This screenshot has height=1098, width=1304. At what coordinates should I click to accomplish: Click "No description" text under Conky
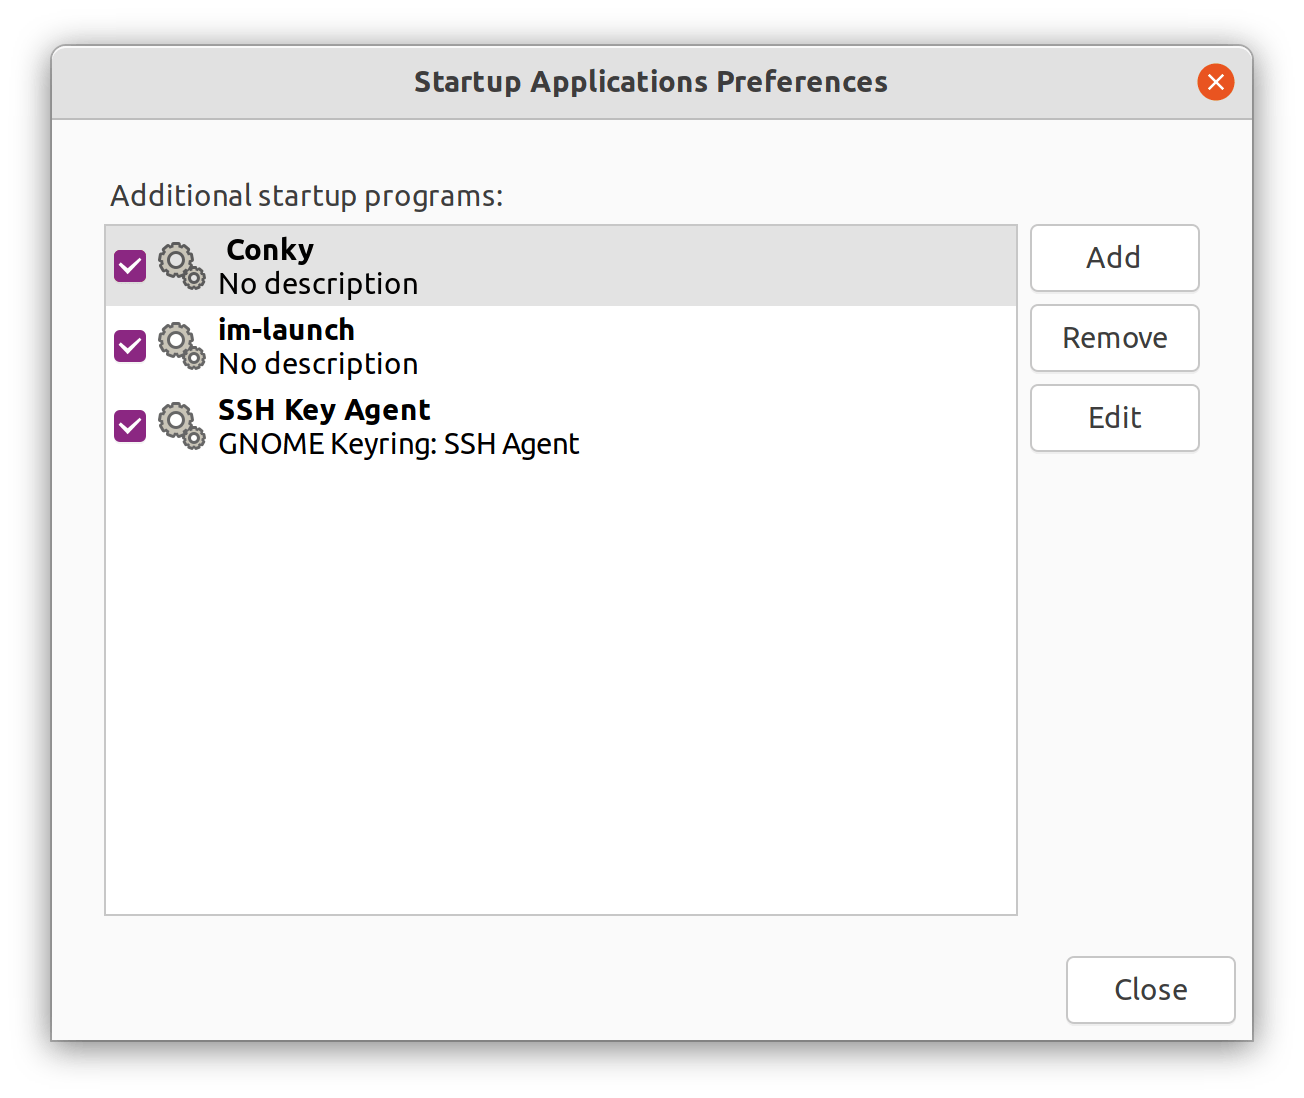pos(318,284)
